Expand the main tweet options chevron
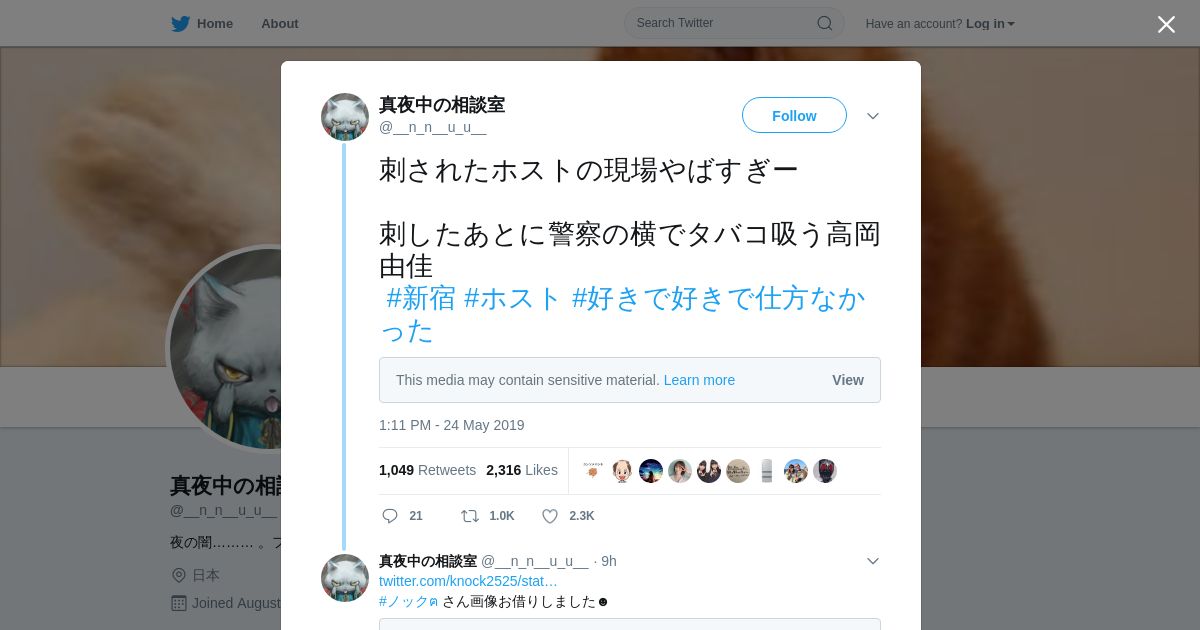The width and height of the screenshot is (1200, 630). [x=873, y=116]
